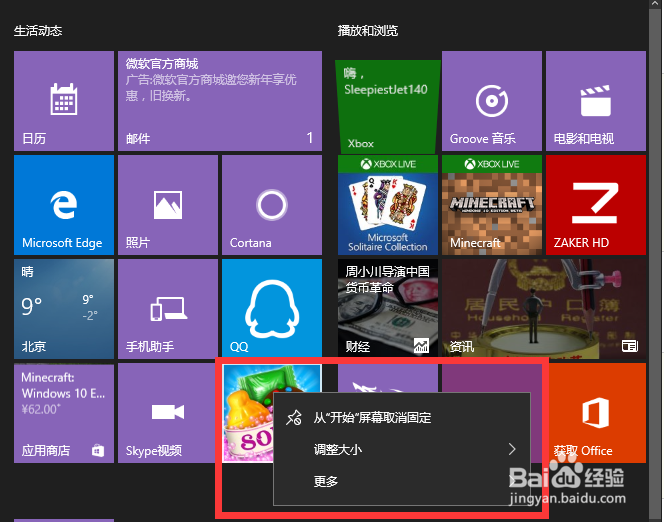Open the 资讯 news tile
This screenshot has height=522, width=664.
point(544,309)
